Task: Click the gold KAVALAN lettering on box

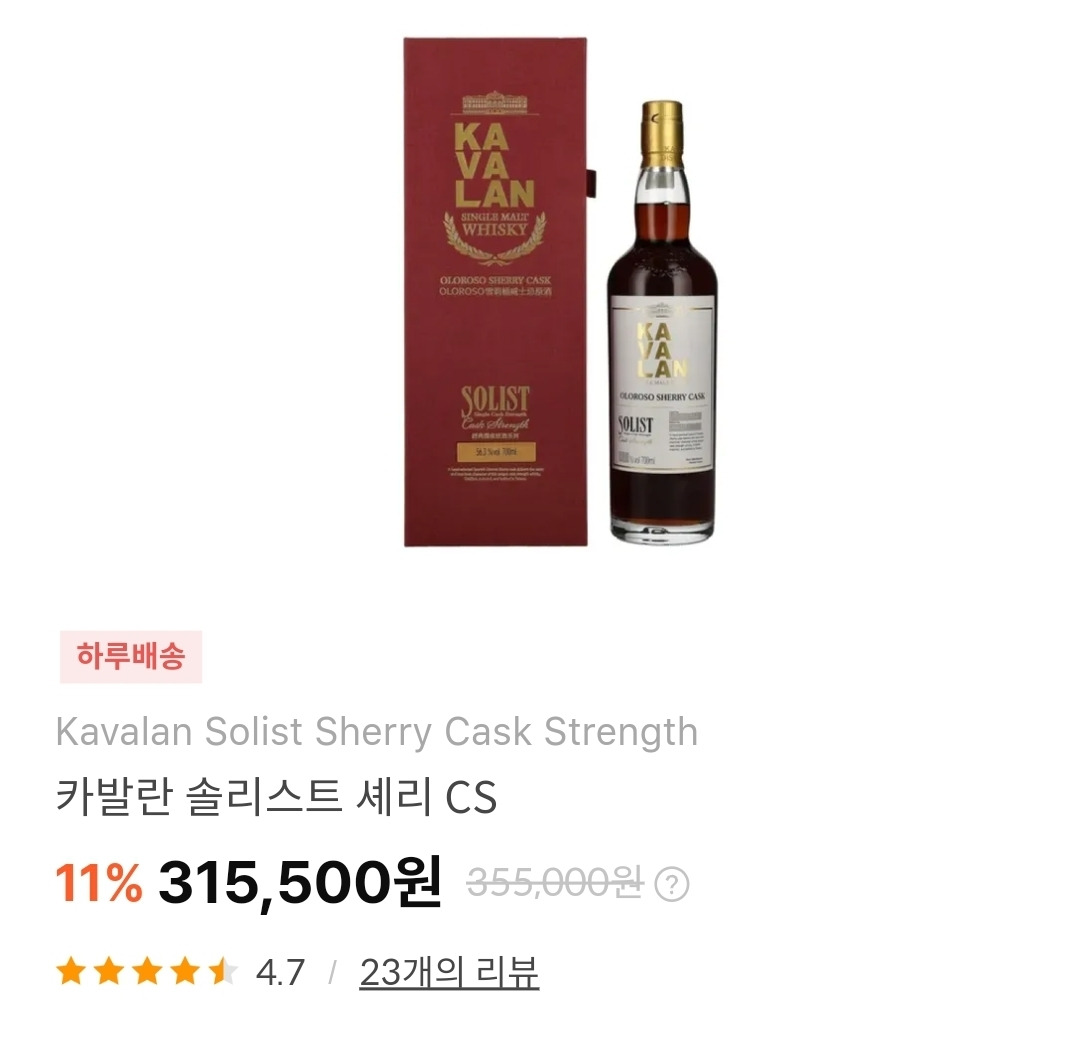Action: click(x=495, y=165)
